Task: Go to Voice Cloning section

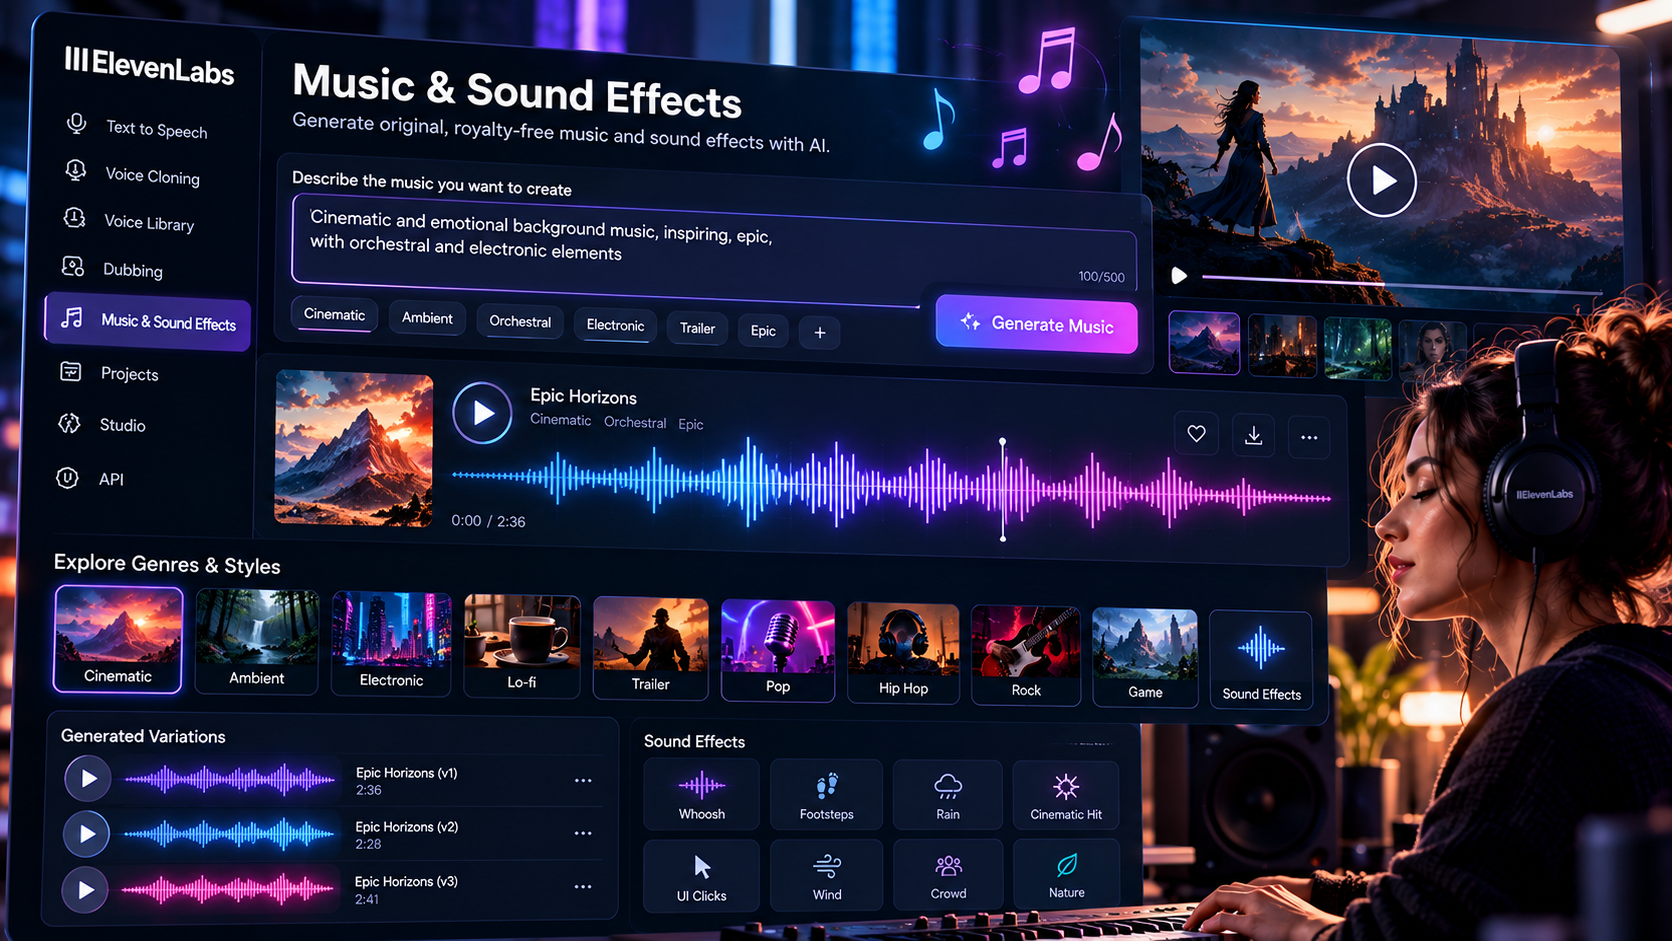Action: [x=153, y=176]
